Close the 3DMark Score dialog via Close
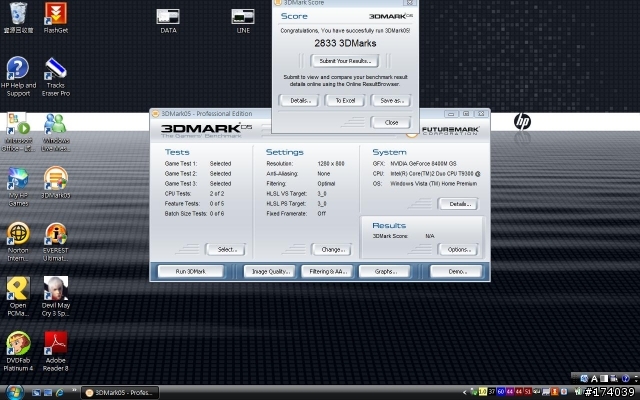The width and height of the screenshot is (640, 400). pos(391,122)
